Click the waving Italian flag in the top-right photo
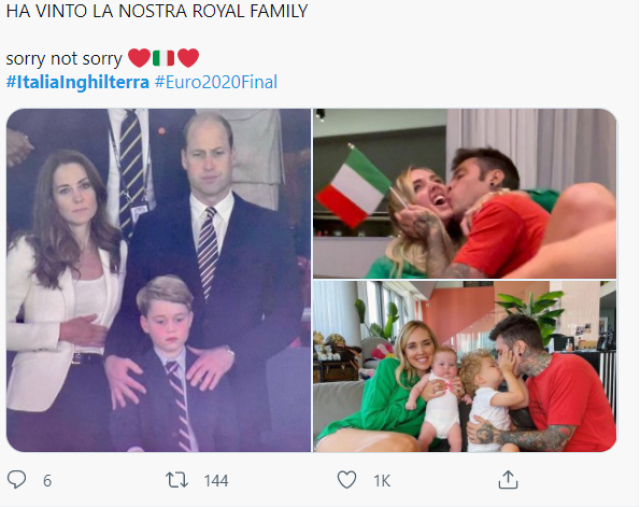640x507 pixels. [x=352, y=187]
